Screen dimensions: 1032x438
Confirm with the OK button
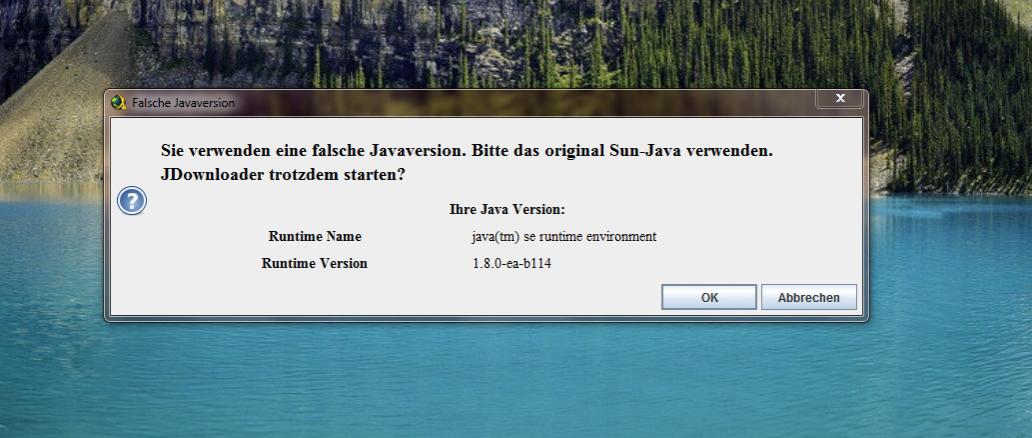tap(709, 297)
